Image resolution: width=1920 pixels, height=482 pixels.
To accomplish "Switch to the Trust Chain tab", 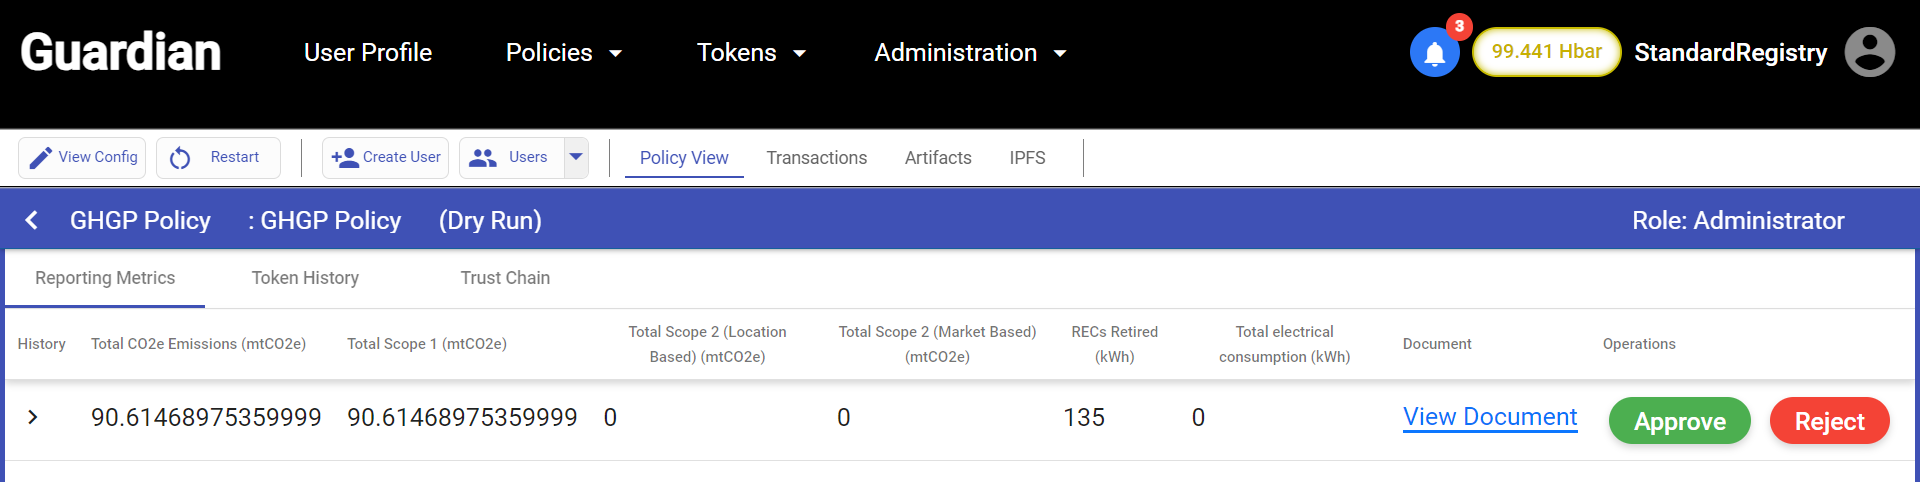I will (x=505, y=278).
